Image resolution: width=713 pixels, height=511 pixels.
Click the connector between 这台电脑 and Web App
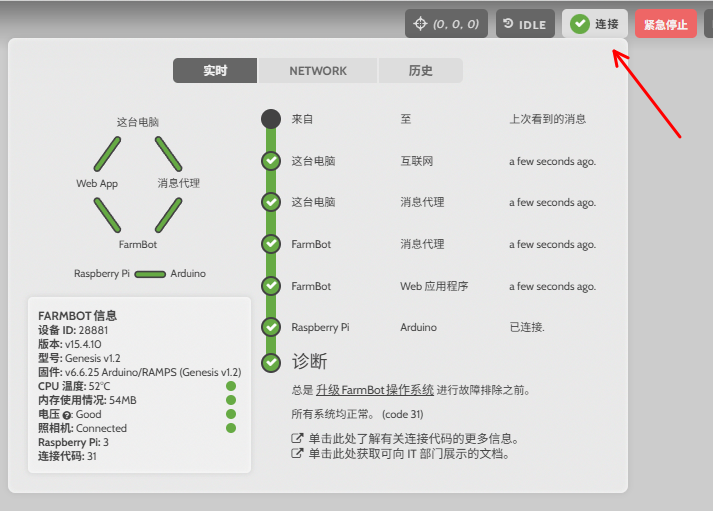[x=107, y=154]
